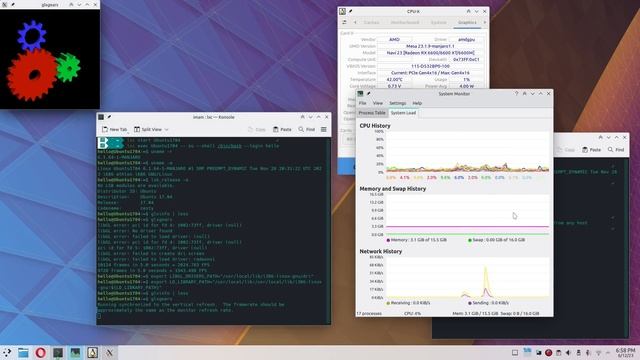Select the Graphics tab in CPU-X
640x360 pixels.
tap(467, 22)
